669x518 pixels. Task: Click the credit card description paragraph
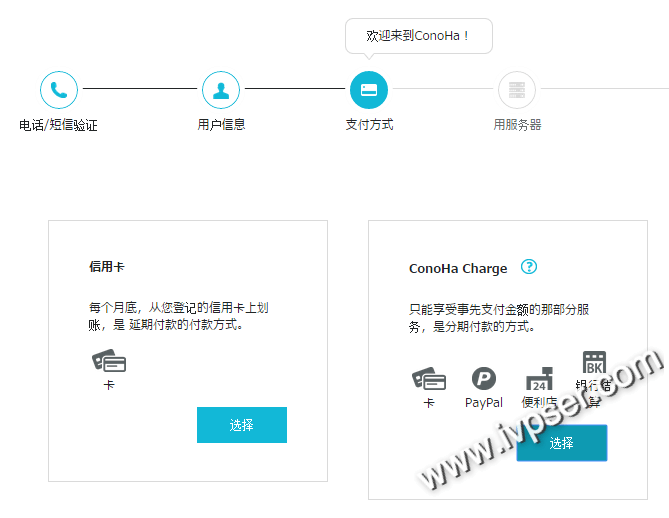click(x=179, y=316)
